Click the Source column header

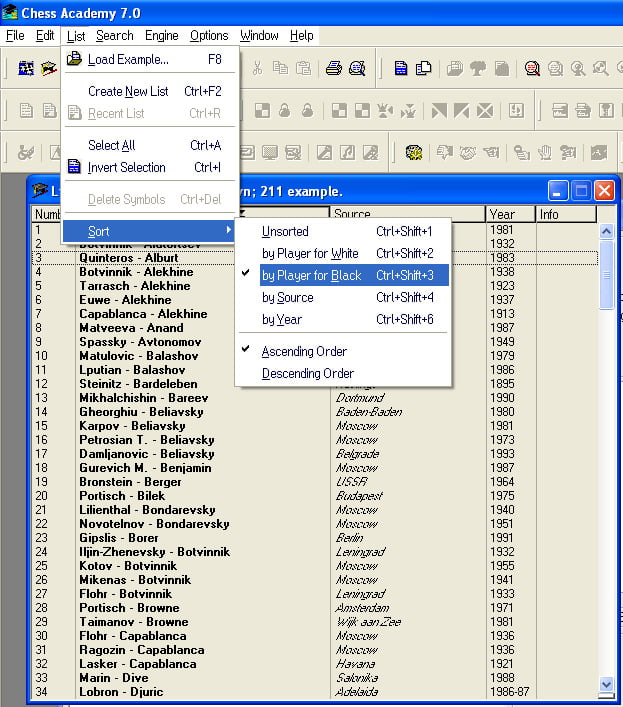pyautogui.click(x=408, y=214)
